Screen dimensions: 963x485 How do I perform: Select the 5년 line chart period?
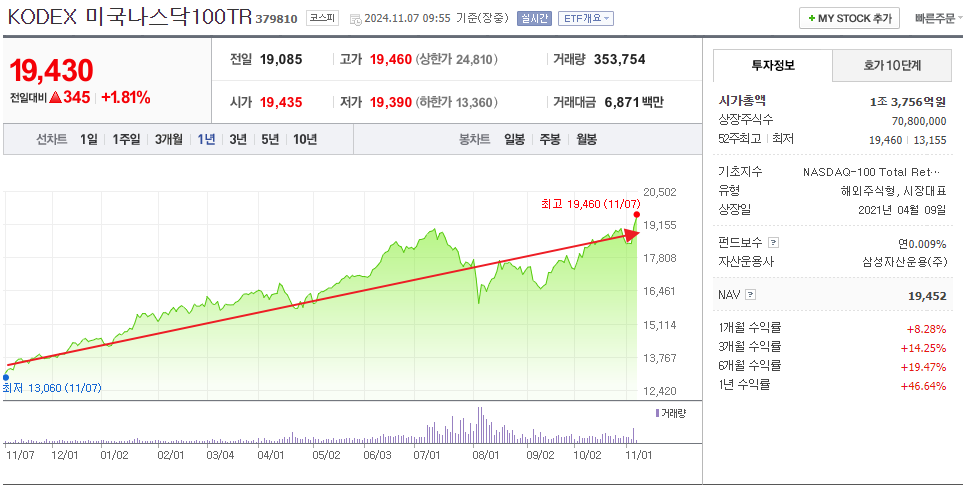270,139
